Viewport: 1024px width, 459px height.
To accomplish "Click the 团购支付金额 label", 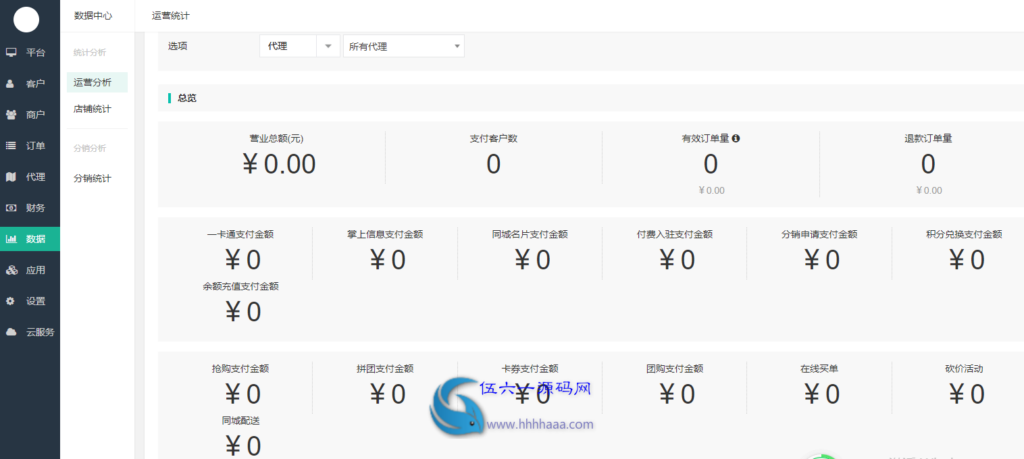I will (675, 368).
